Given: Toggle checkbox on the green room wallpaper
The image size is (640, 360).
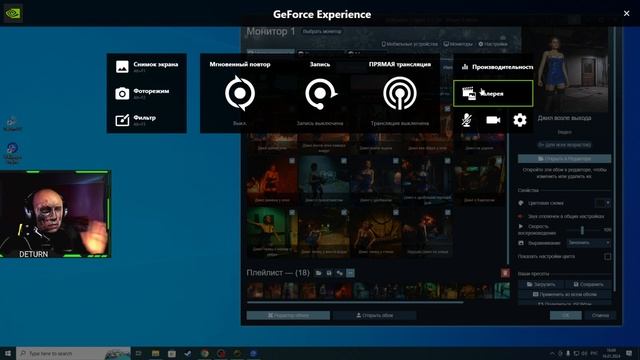Looking at the screenshot, I should [292, 212].
